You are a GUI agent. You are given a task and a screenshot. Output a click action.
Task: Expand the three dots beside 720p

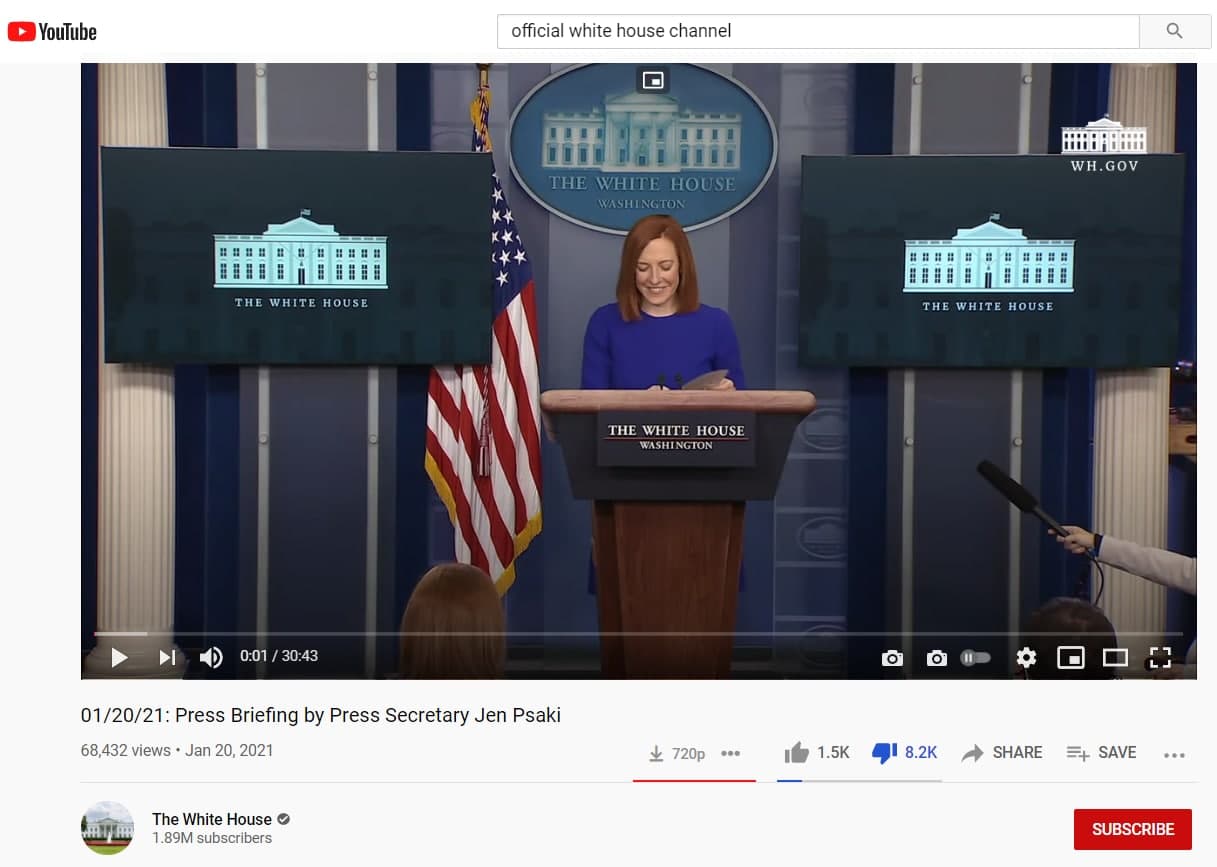(731, 754)
